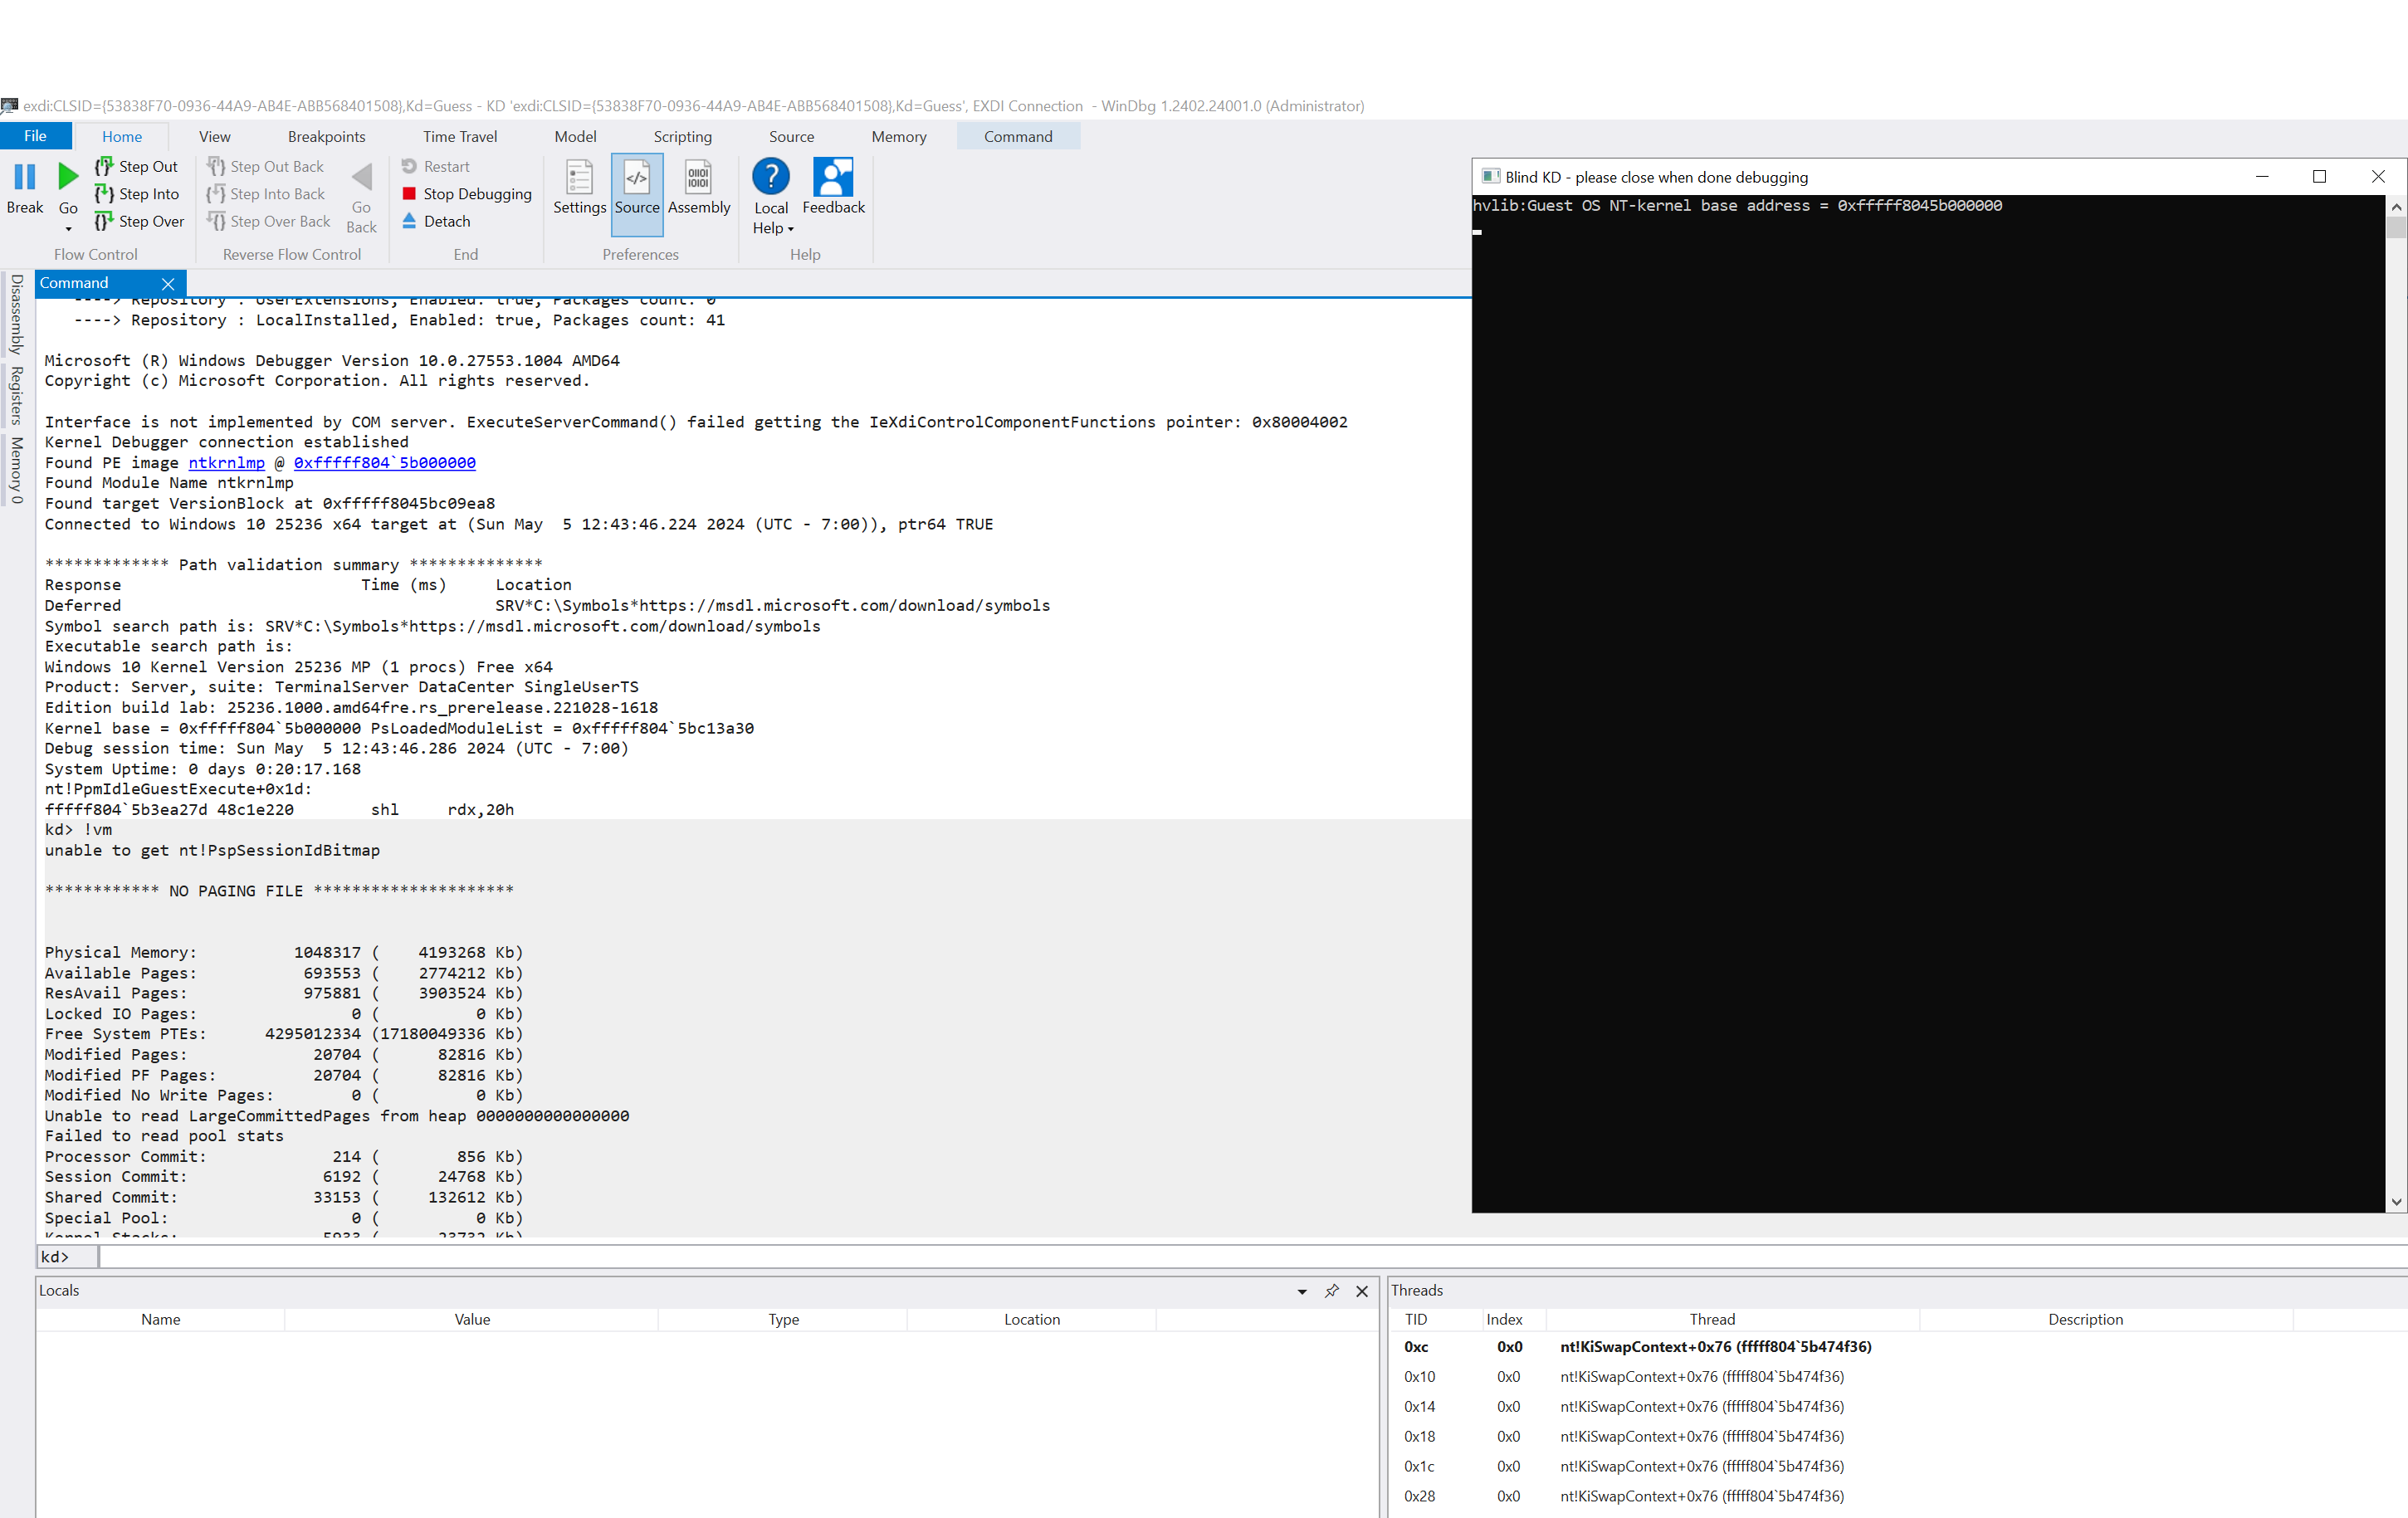This screenshot has height=1518, width=2408.
Task: Click the Break pause icon
Action: (25, 178)
